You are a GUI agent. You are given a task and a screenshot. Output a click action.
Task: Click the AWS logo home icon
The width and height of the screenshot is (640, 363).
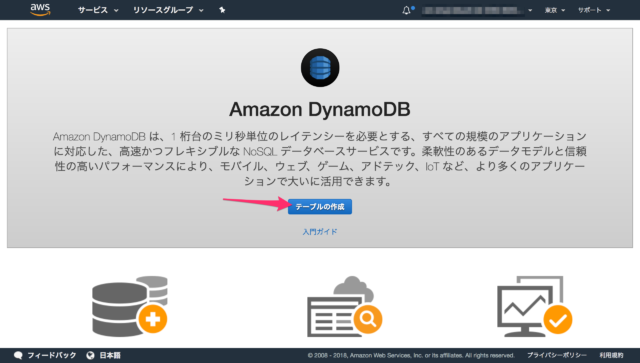(x=40, y=9)
